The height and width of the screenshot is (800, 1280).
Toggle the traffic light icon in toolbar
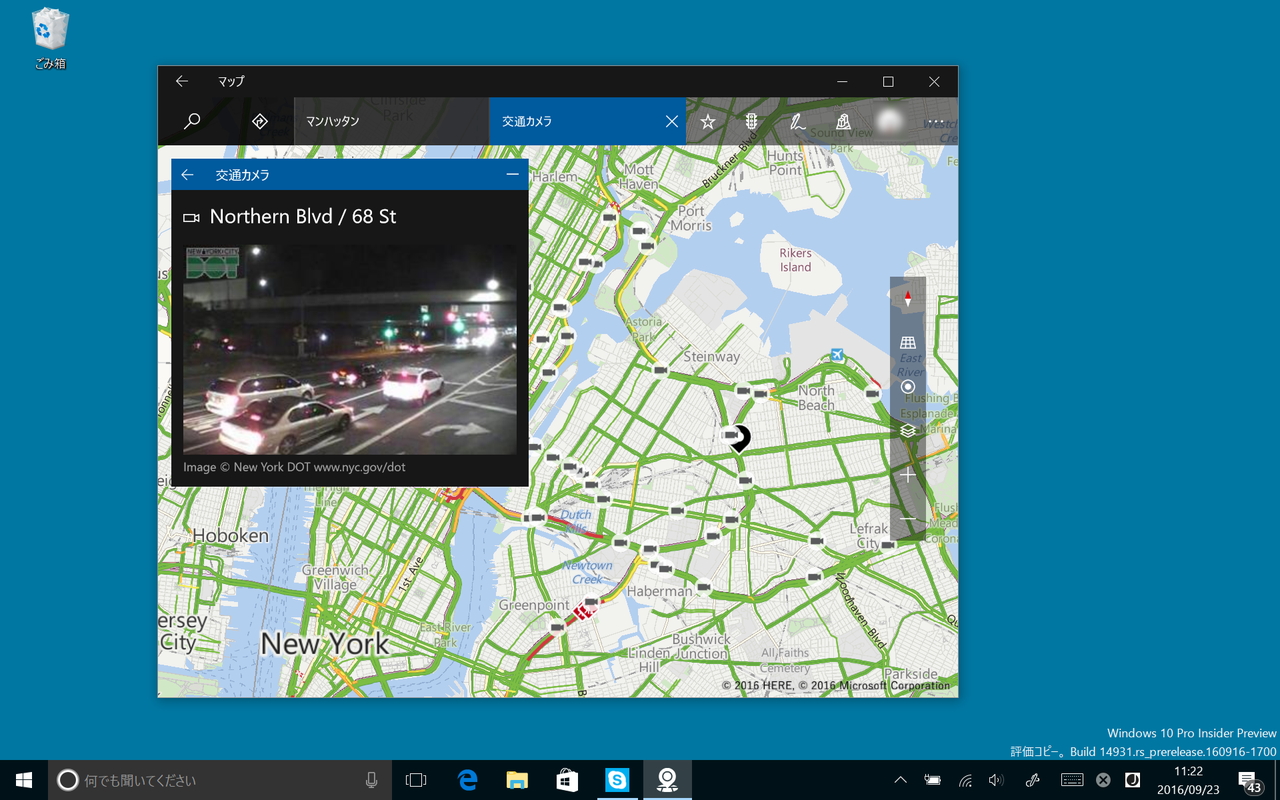click(x=752, y=121)
